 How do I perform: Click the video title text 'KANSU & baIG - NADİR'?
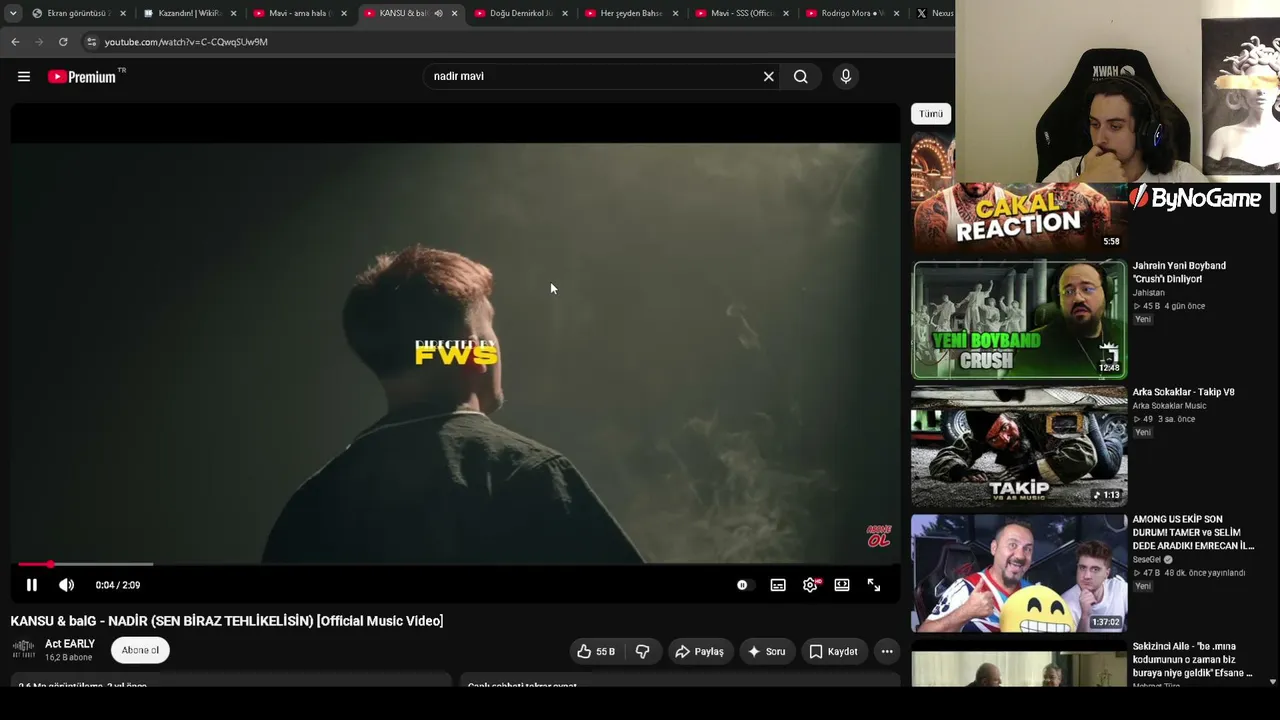pyautogui.click(x=227, y=621)
